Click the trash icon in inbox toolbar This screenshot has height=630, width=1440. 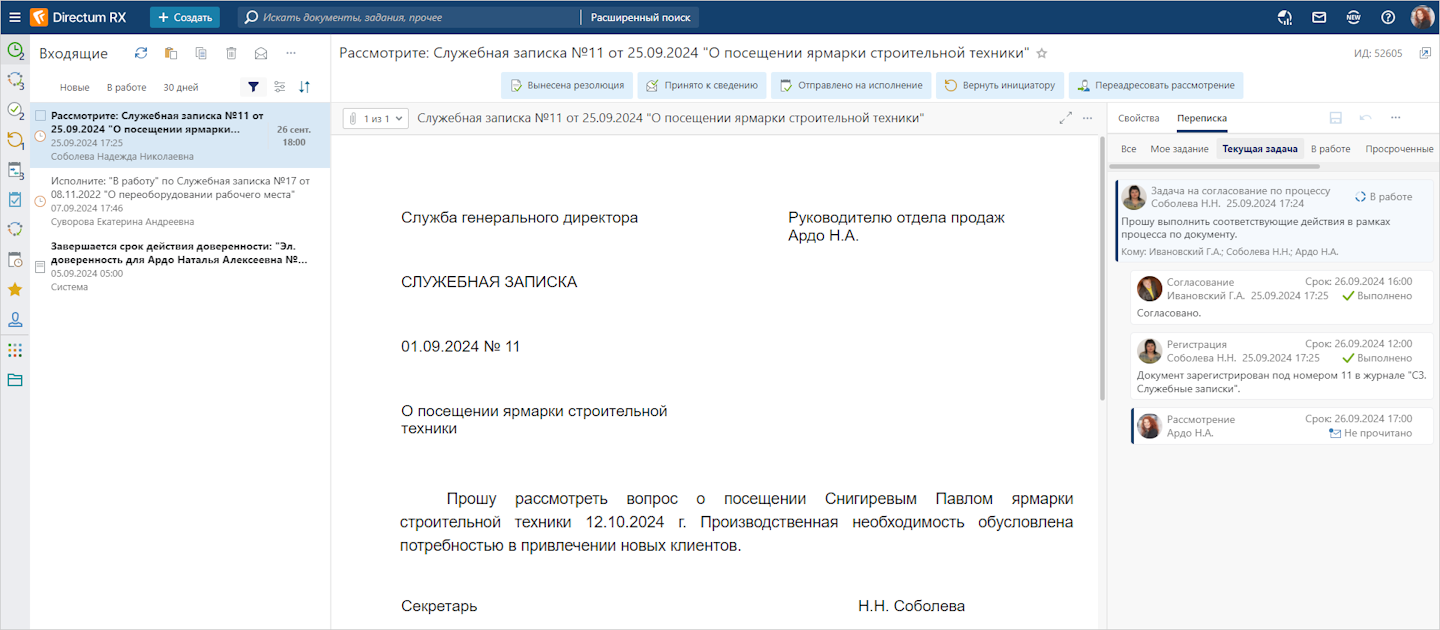coord(231,54)
